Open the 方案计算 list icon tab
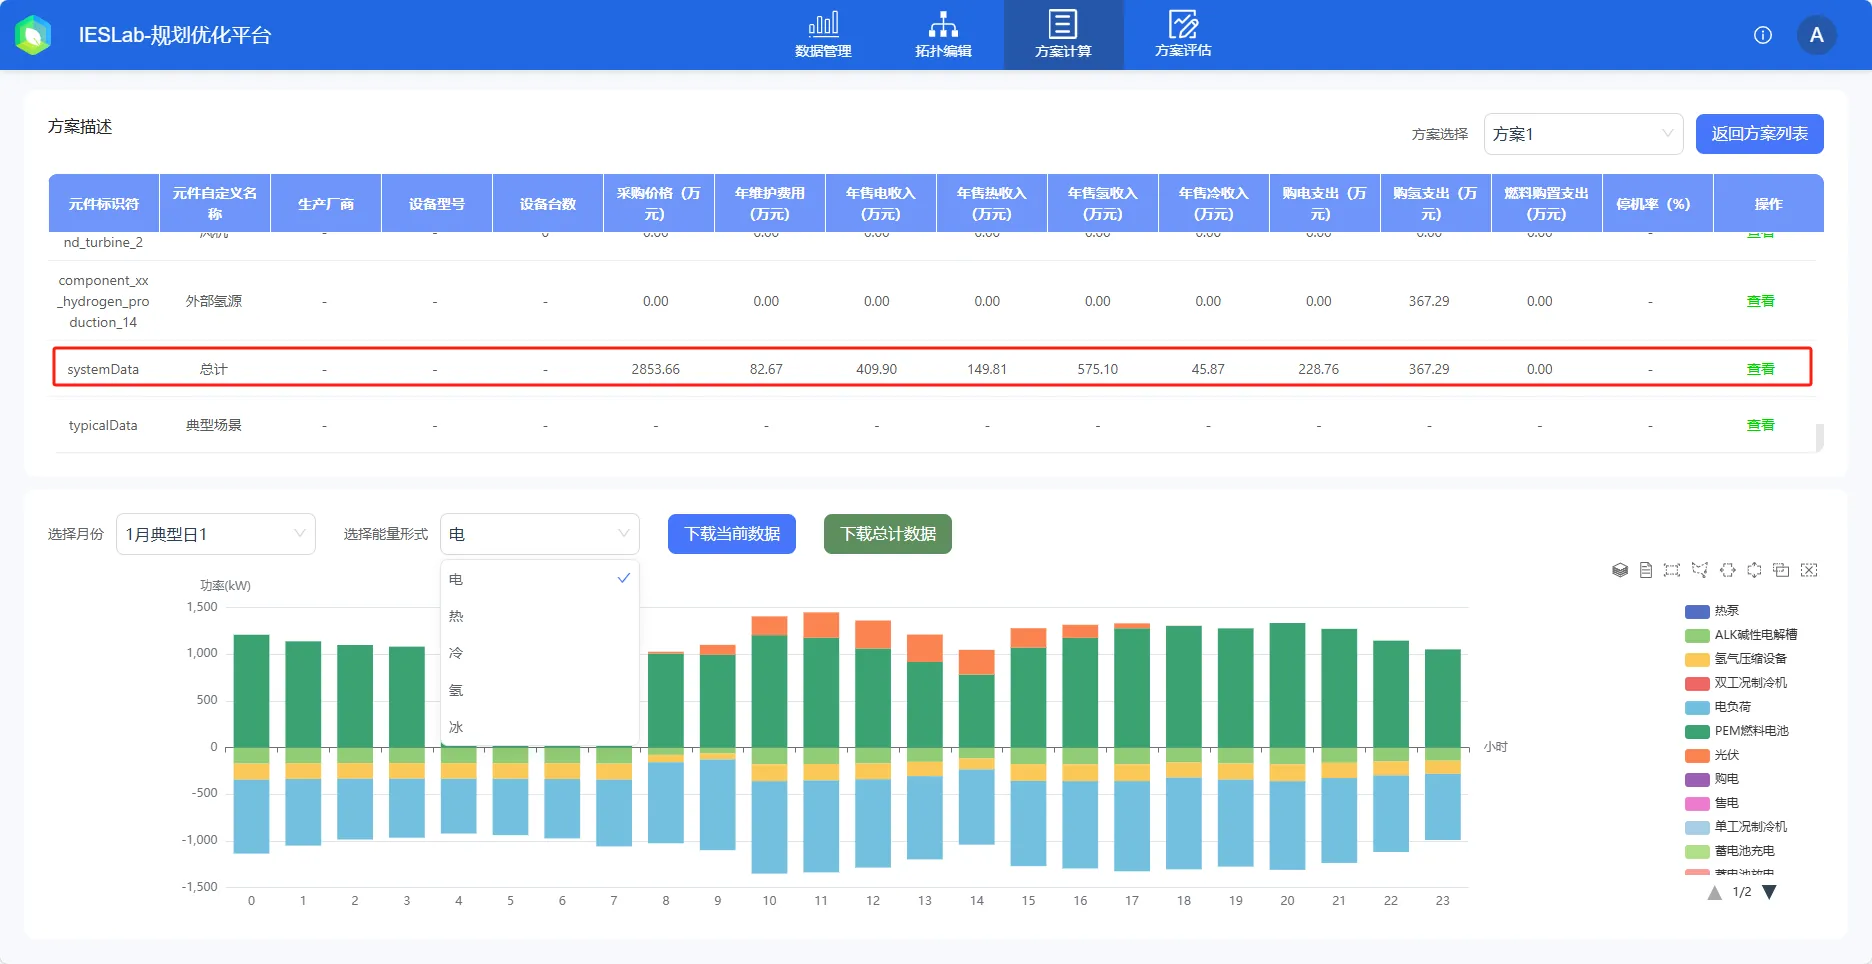The image size is (1872, 964). pos(1063,35)
